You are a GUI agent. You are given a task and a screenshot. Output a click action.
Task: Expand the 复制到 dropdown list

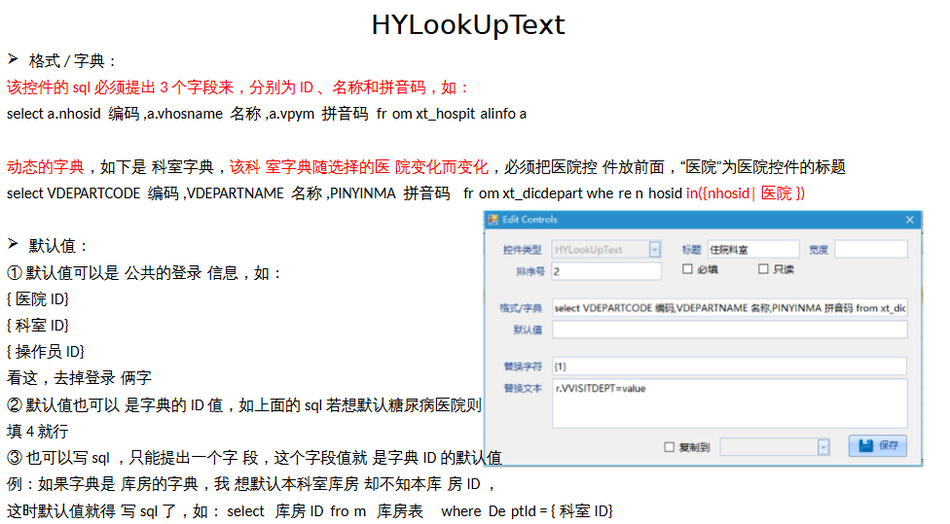pos(822,447)
